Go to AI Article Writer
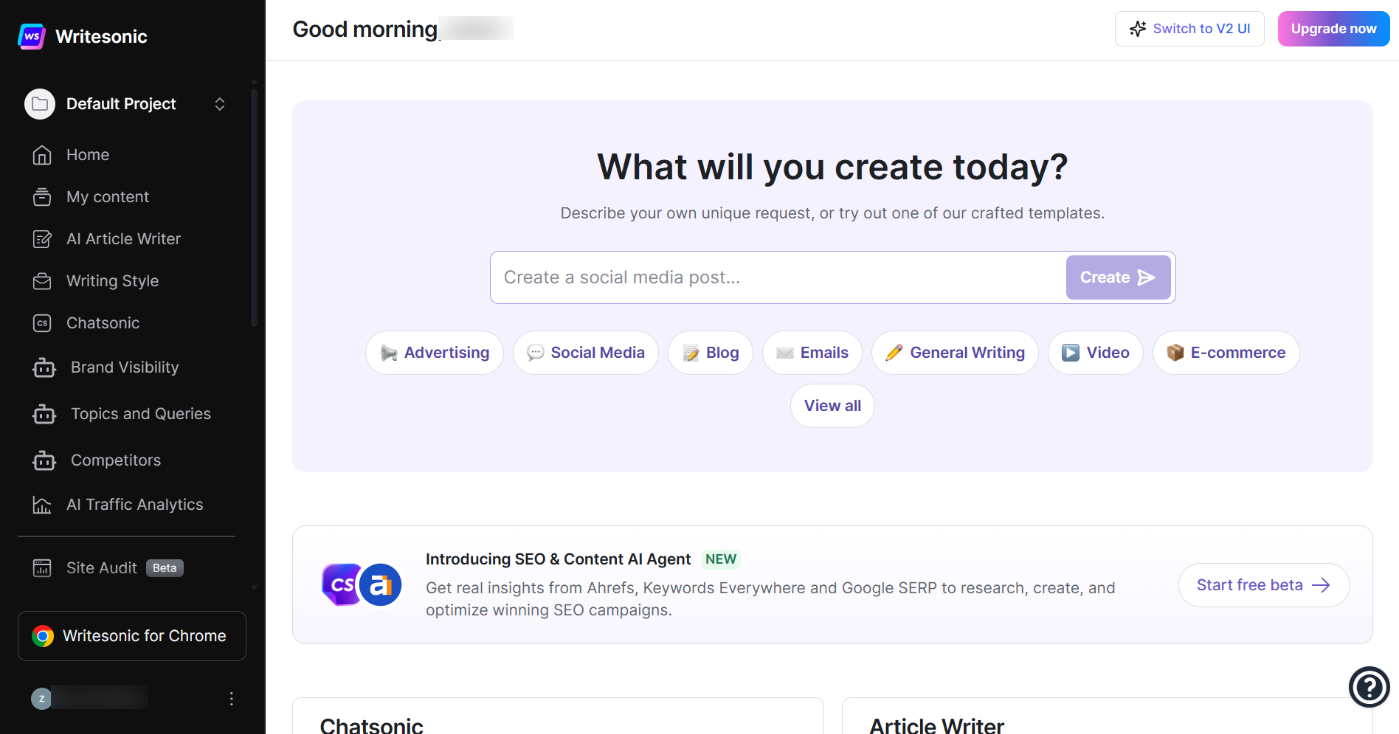1399x734 pixels. coord(123,239)
